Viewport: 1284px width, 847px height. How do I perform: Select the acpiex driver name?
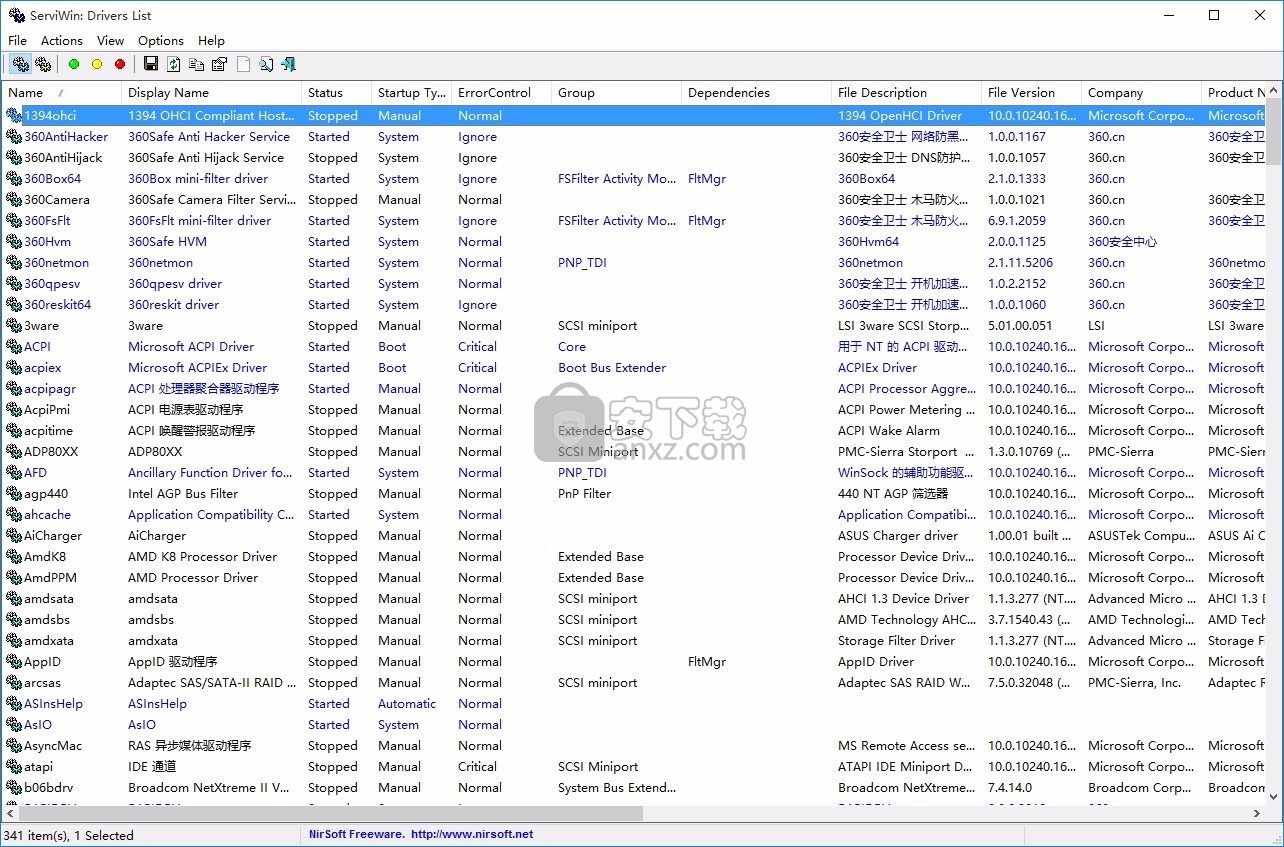(43, 368)
